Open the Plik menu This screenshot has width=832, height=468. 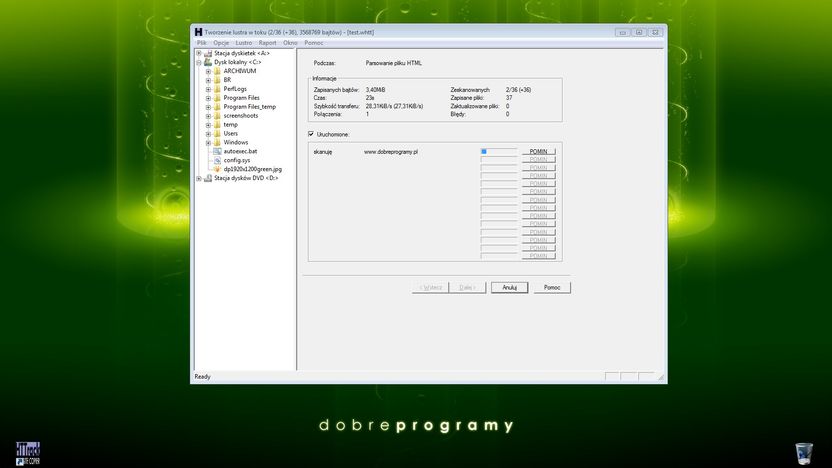click(202, 43)
